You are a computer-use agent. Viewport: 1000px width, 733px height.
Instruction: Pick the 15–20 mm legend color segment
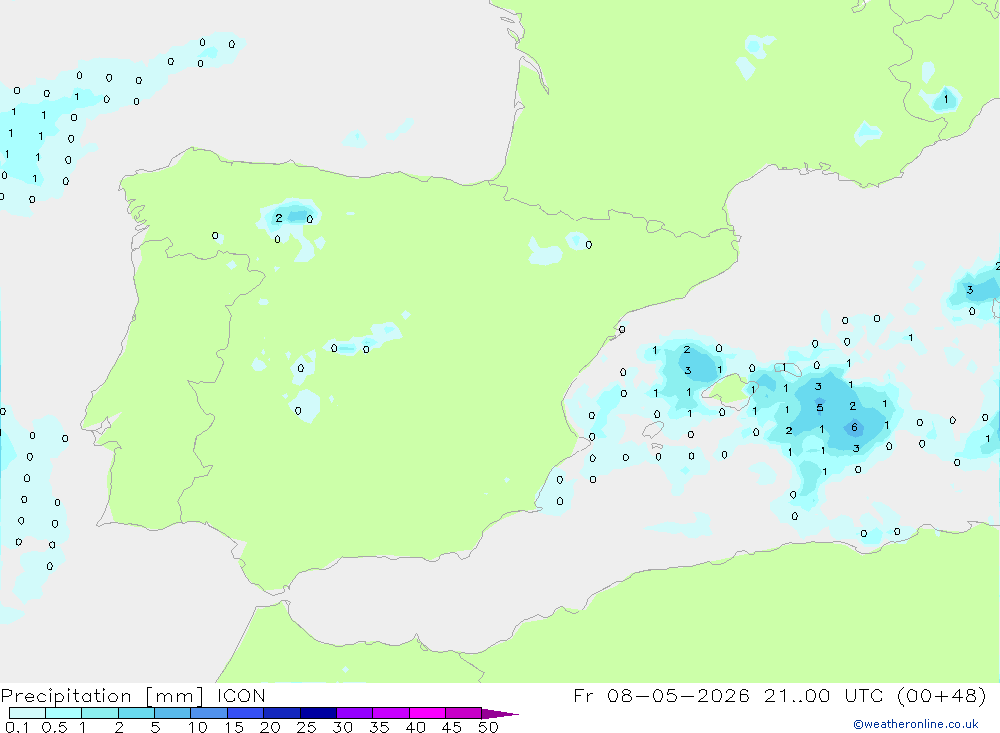245,713
